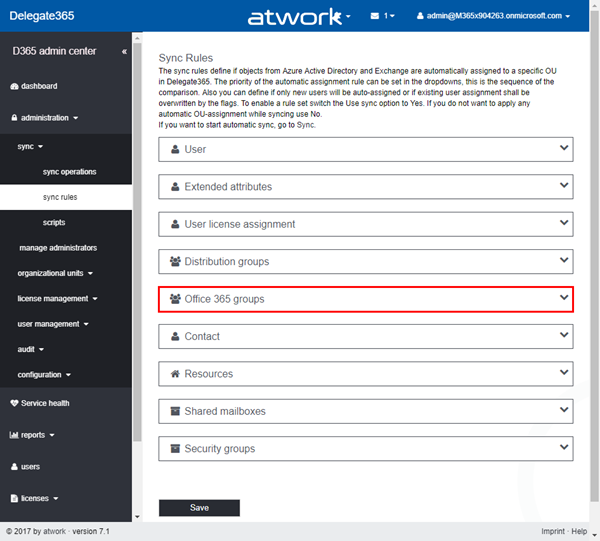The width and height of the screenshot is (600, 541).
Task: Expand the Distribution groups chevron
Action: [x=564, y=260]
